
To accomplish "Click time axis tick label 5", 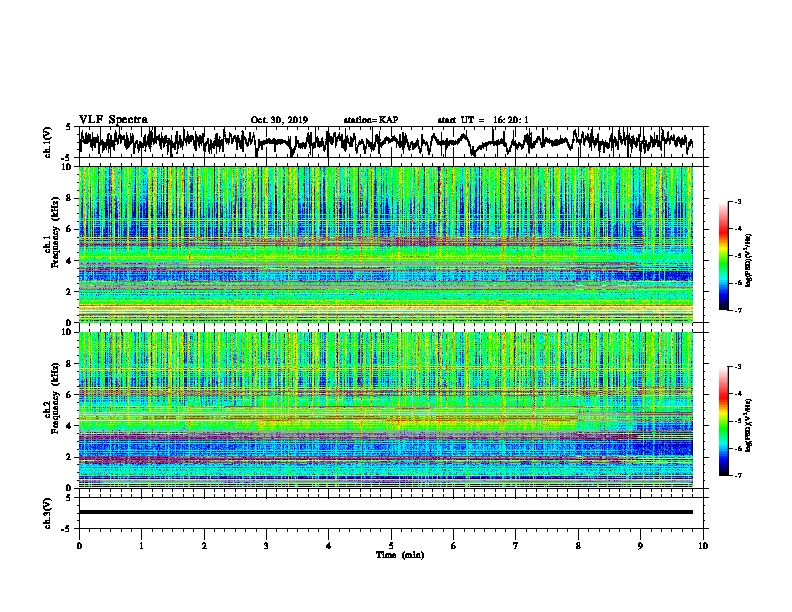I will (x=391, y=546).
